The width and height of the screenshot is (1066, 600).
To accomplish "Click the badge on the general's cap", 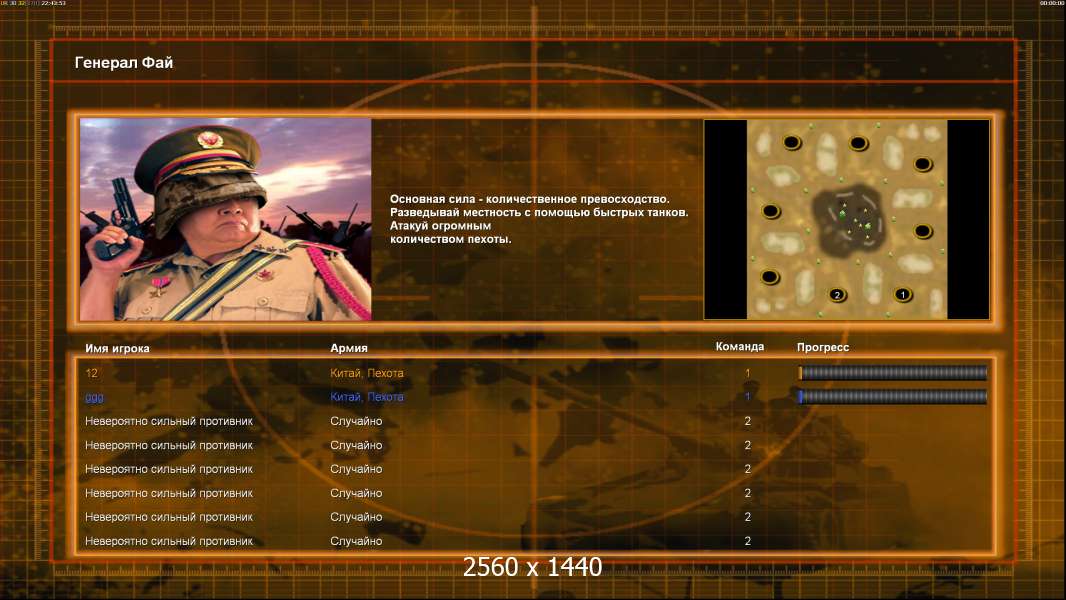I will coord(210,139).
